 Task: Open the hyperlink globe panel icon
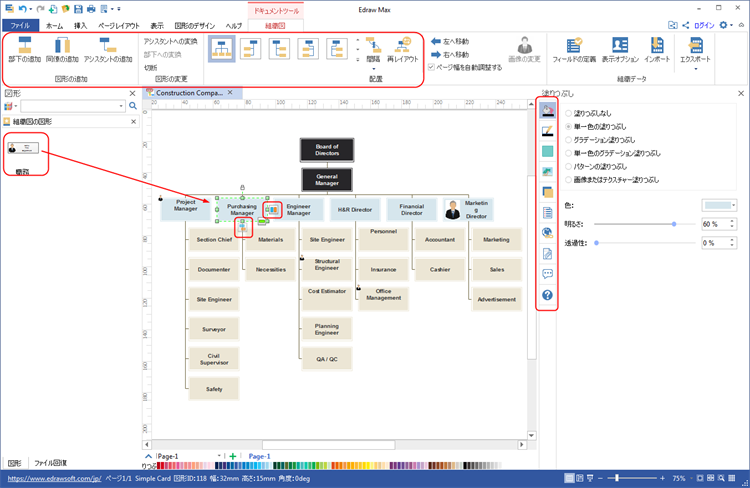[548, 233]
